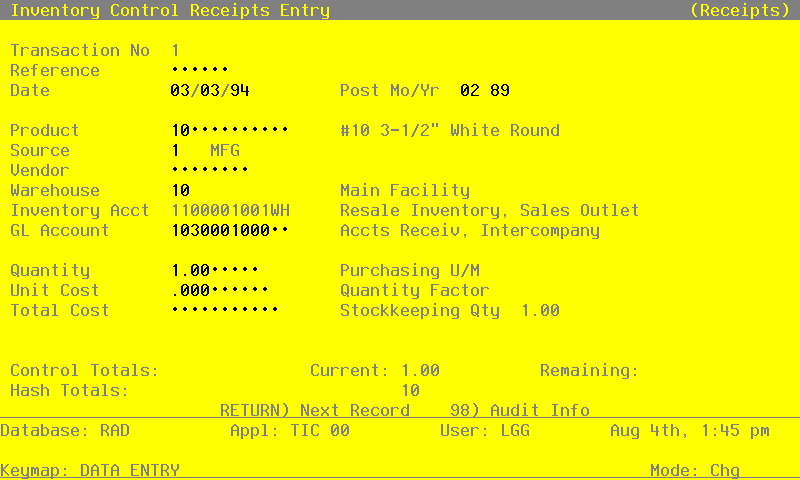Viewport: 800px width, 480px height.
Task: Click the Purchasing U/M label
Action: click(410, 270)
